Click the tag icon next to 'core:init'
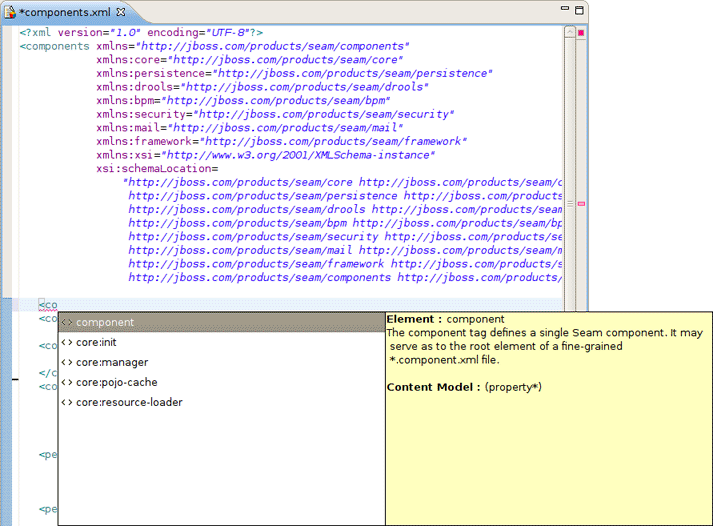Screen dimensions: 713x526 pyautogui.click(x=67, y=343)
